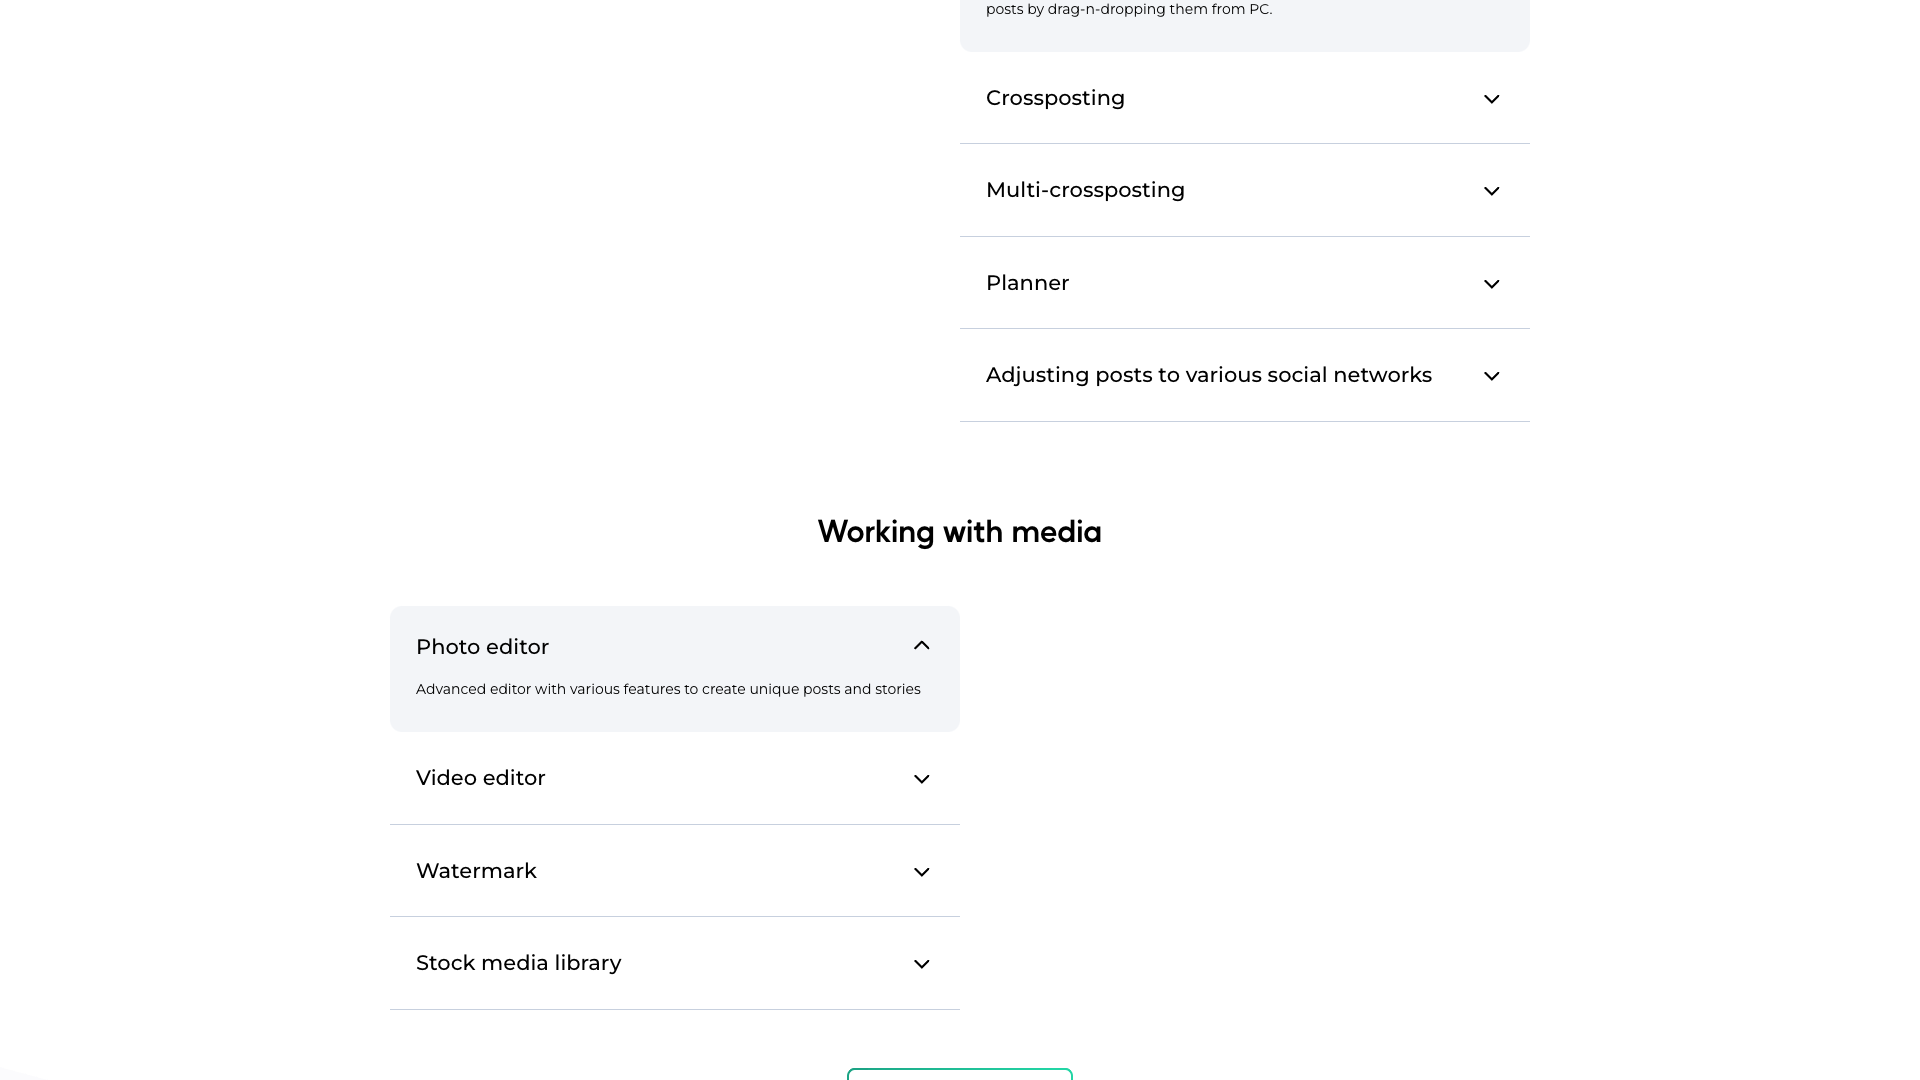This screenshot has height=1080, width=1920.
Task: Click the Video editor chevron arrow
Action: point(921,779)
